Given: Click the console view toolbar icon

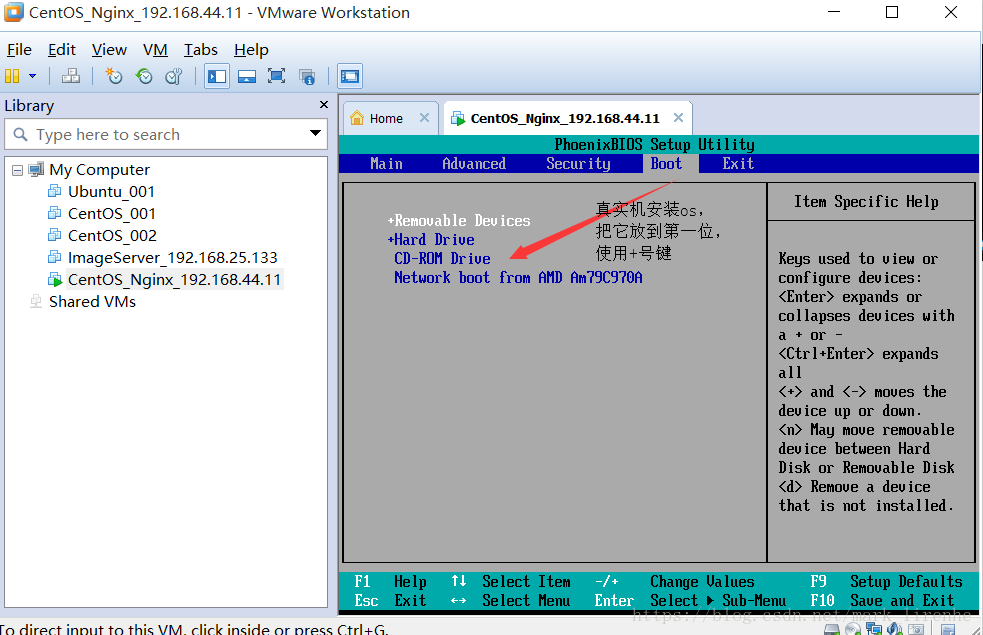Looking at the screenshot, I should [350, 76].
